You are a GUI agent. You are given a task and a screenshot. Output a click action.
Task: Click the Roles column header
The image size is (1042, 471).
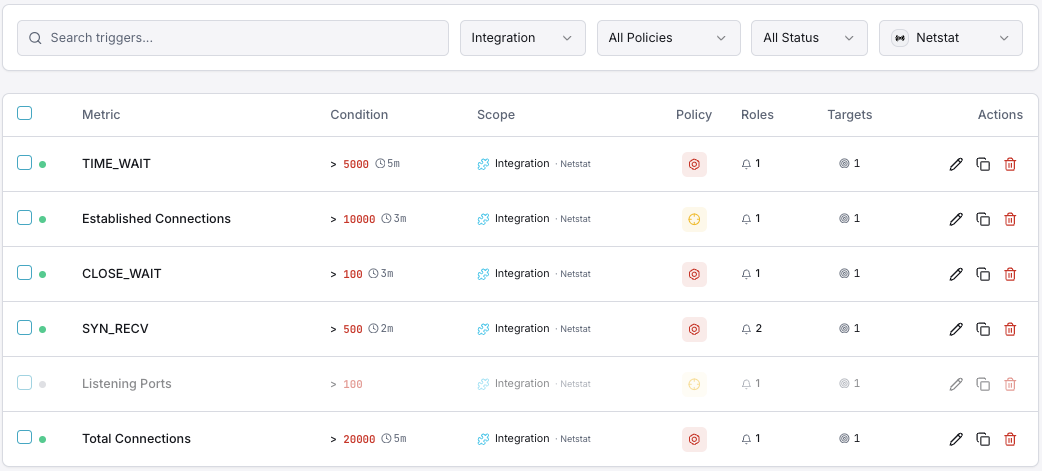pyautogui.click(x=758, y=115)
